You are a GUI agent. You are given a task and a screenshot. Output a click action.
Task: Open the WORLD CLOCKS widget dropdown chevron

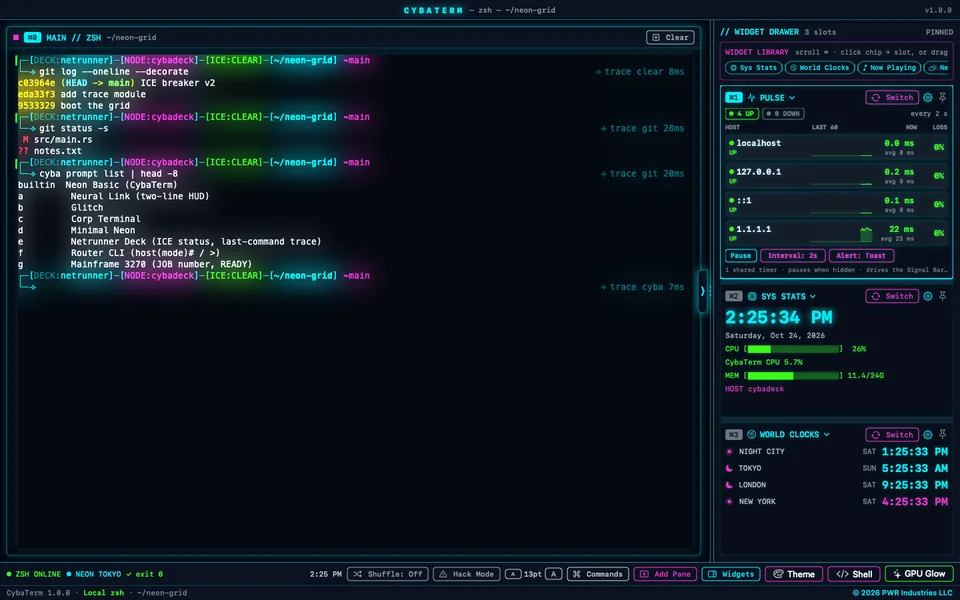[x=827, y=435]
